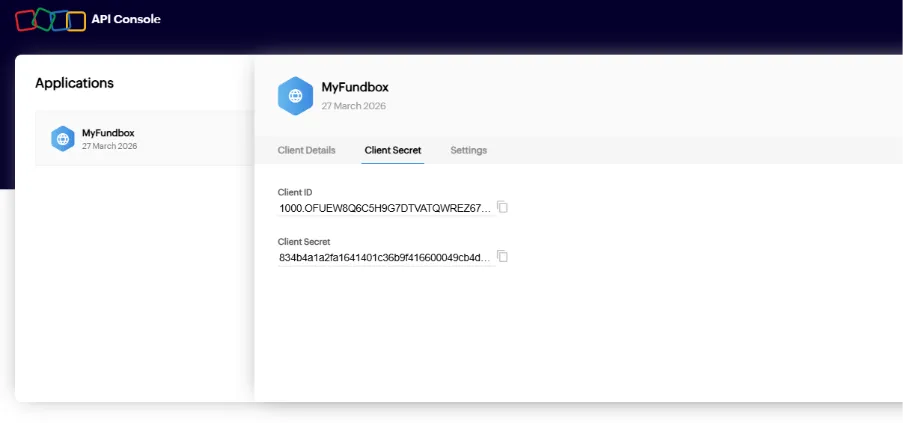Go to the Settings tab

coord(468,150)
